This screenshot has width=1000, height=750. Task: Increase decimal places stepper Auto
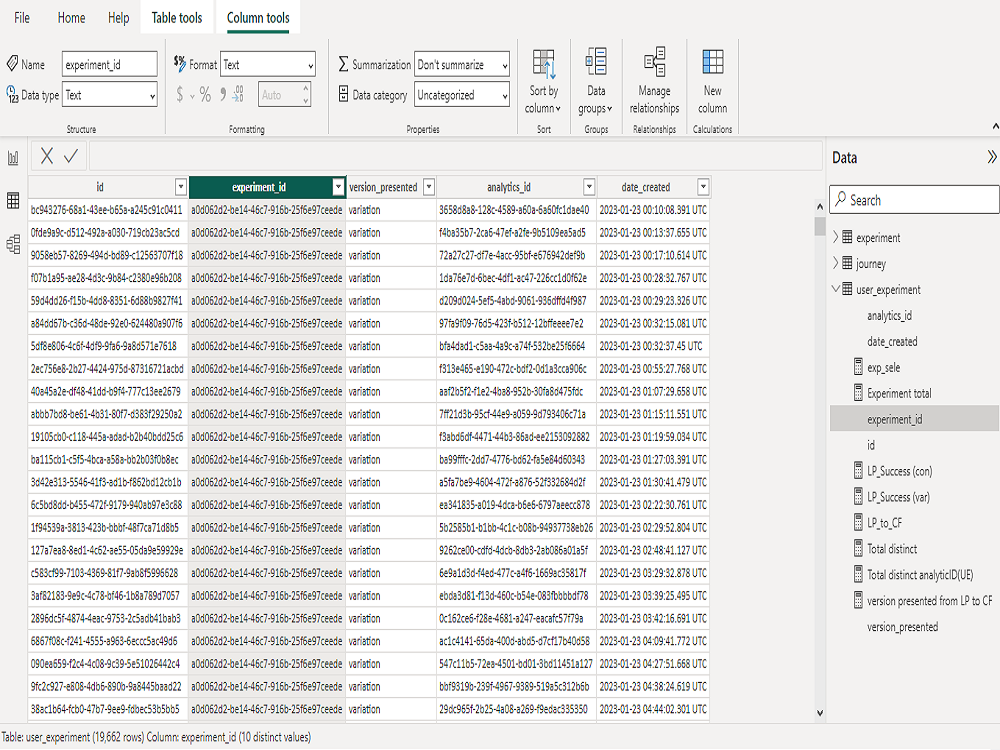click(305, 88)
